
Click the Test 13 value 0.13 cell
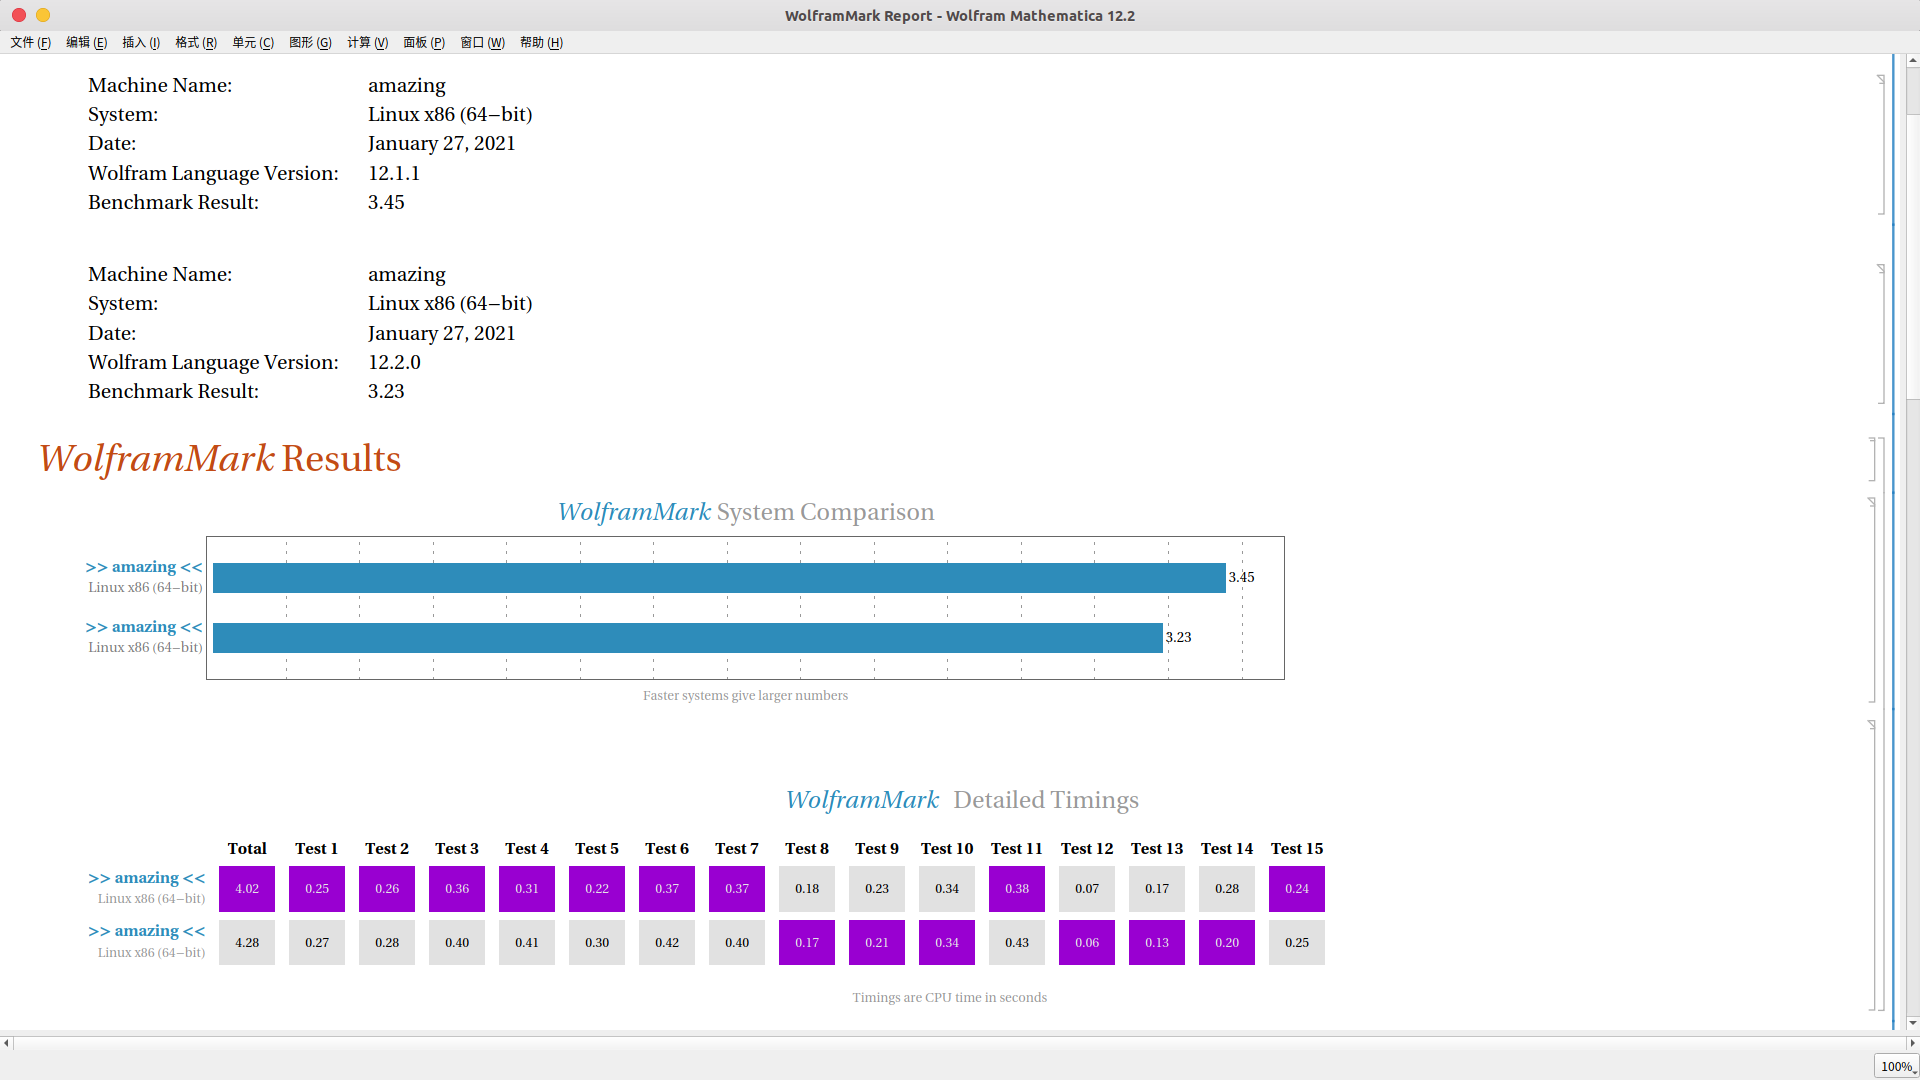(x=1157, y=943)
